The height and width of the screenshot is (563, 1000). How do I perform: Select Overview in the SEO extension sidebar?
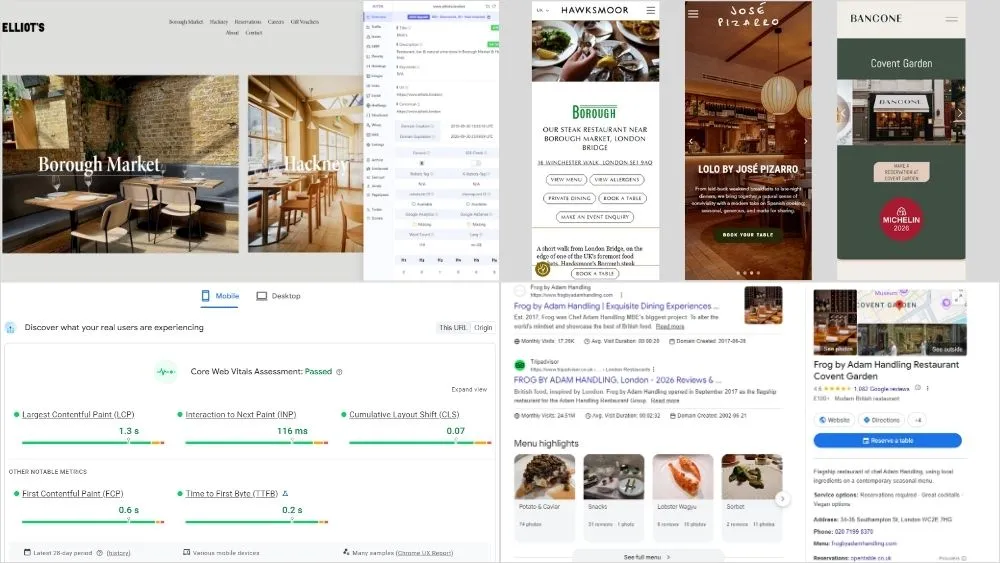pos(376,17)
